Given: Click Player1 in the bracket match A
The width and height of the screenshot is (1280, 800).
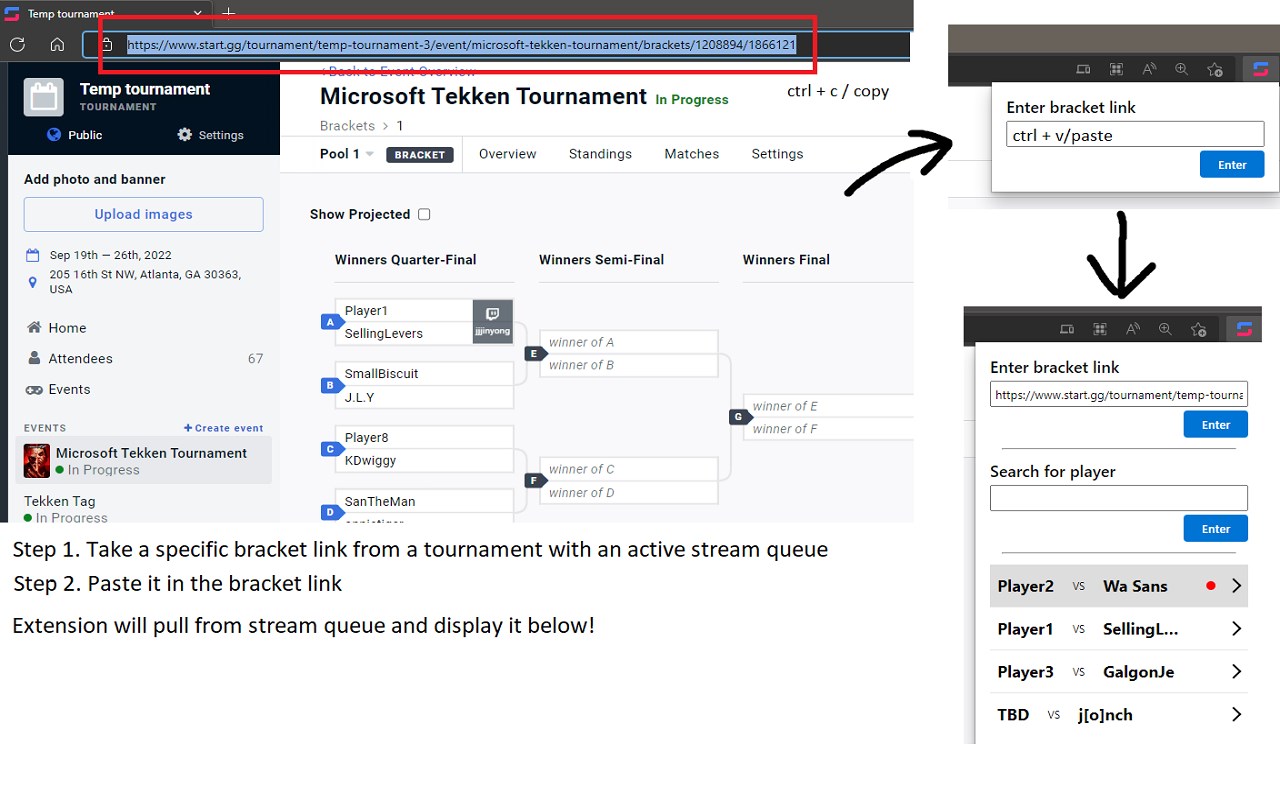Looking at the screenshot, I should click(367, 311).
